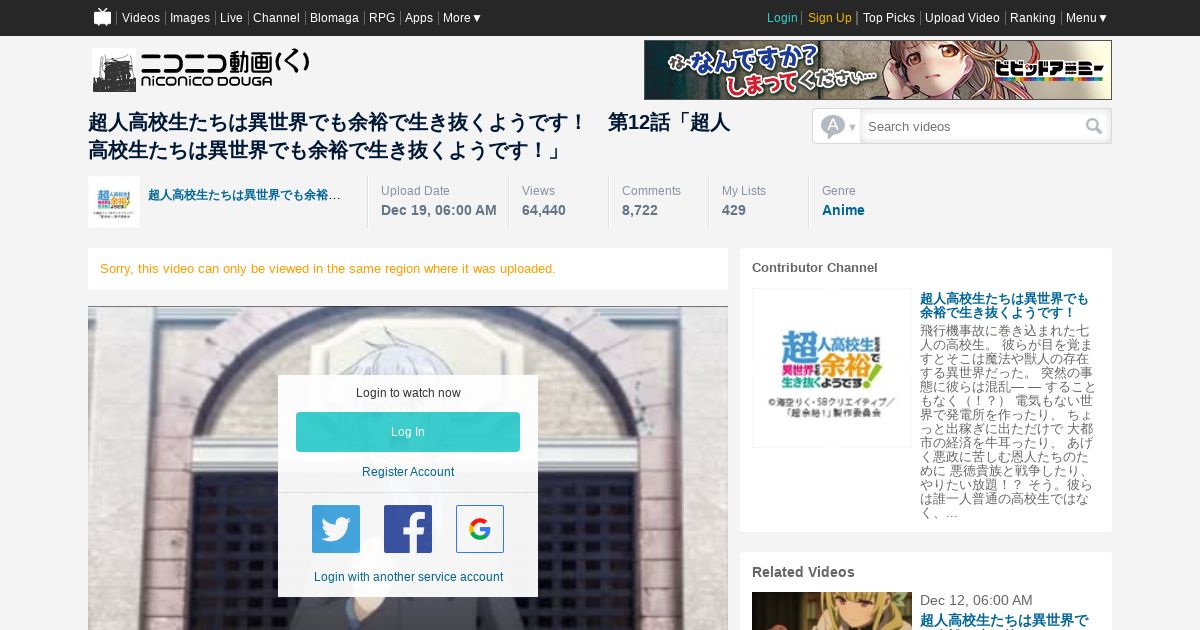
Task: Click the views count 64,440
Action: (x=544, y=210)
